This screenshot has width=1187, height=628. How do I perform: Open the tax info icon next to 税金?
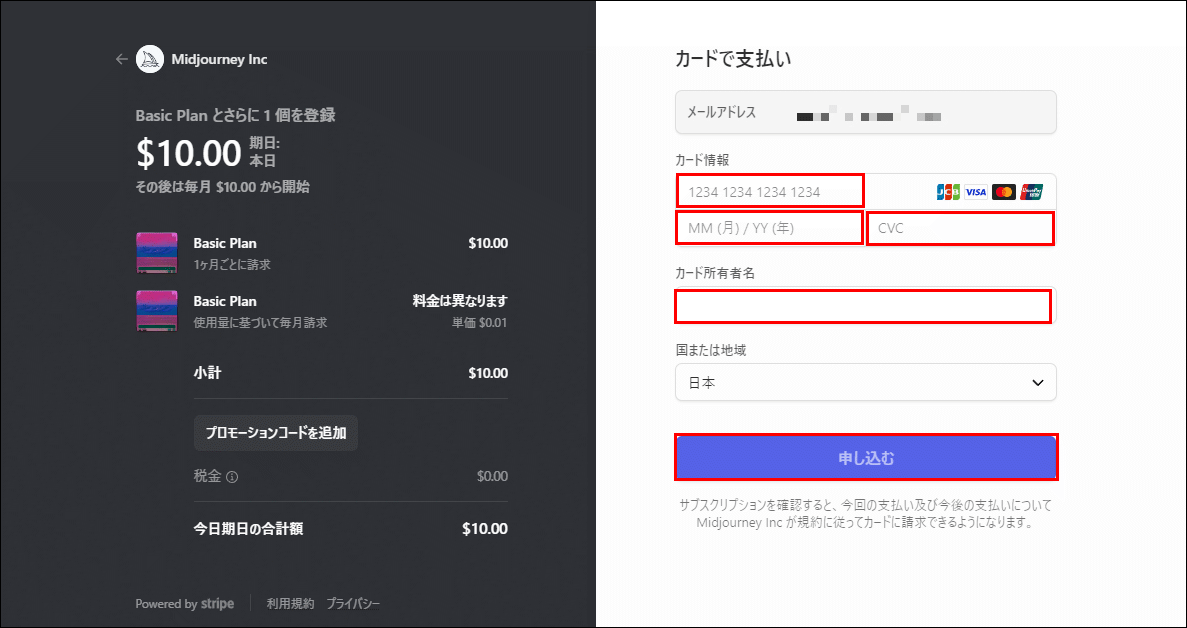[232, 477]
